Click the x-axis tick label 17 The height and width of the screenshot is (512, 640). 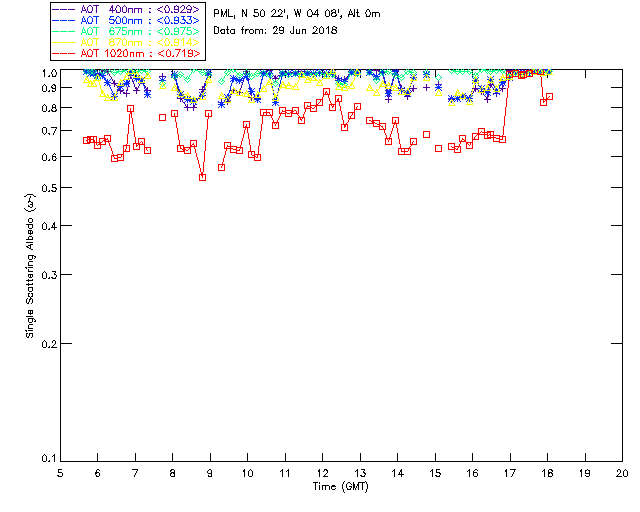pyautogui.click(x=510, y=473)
